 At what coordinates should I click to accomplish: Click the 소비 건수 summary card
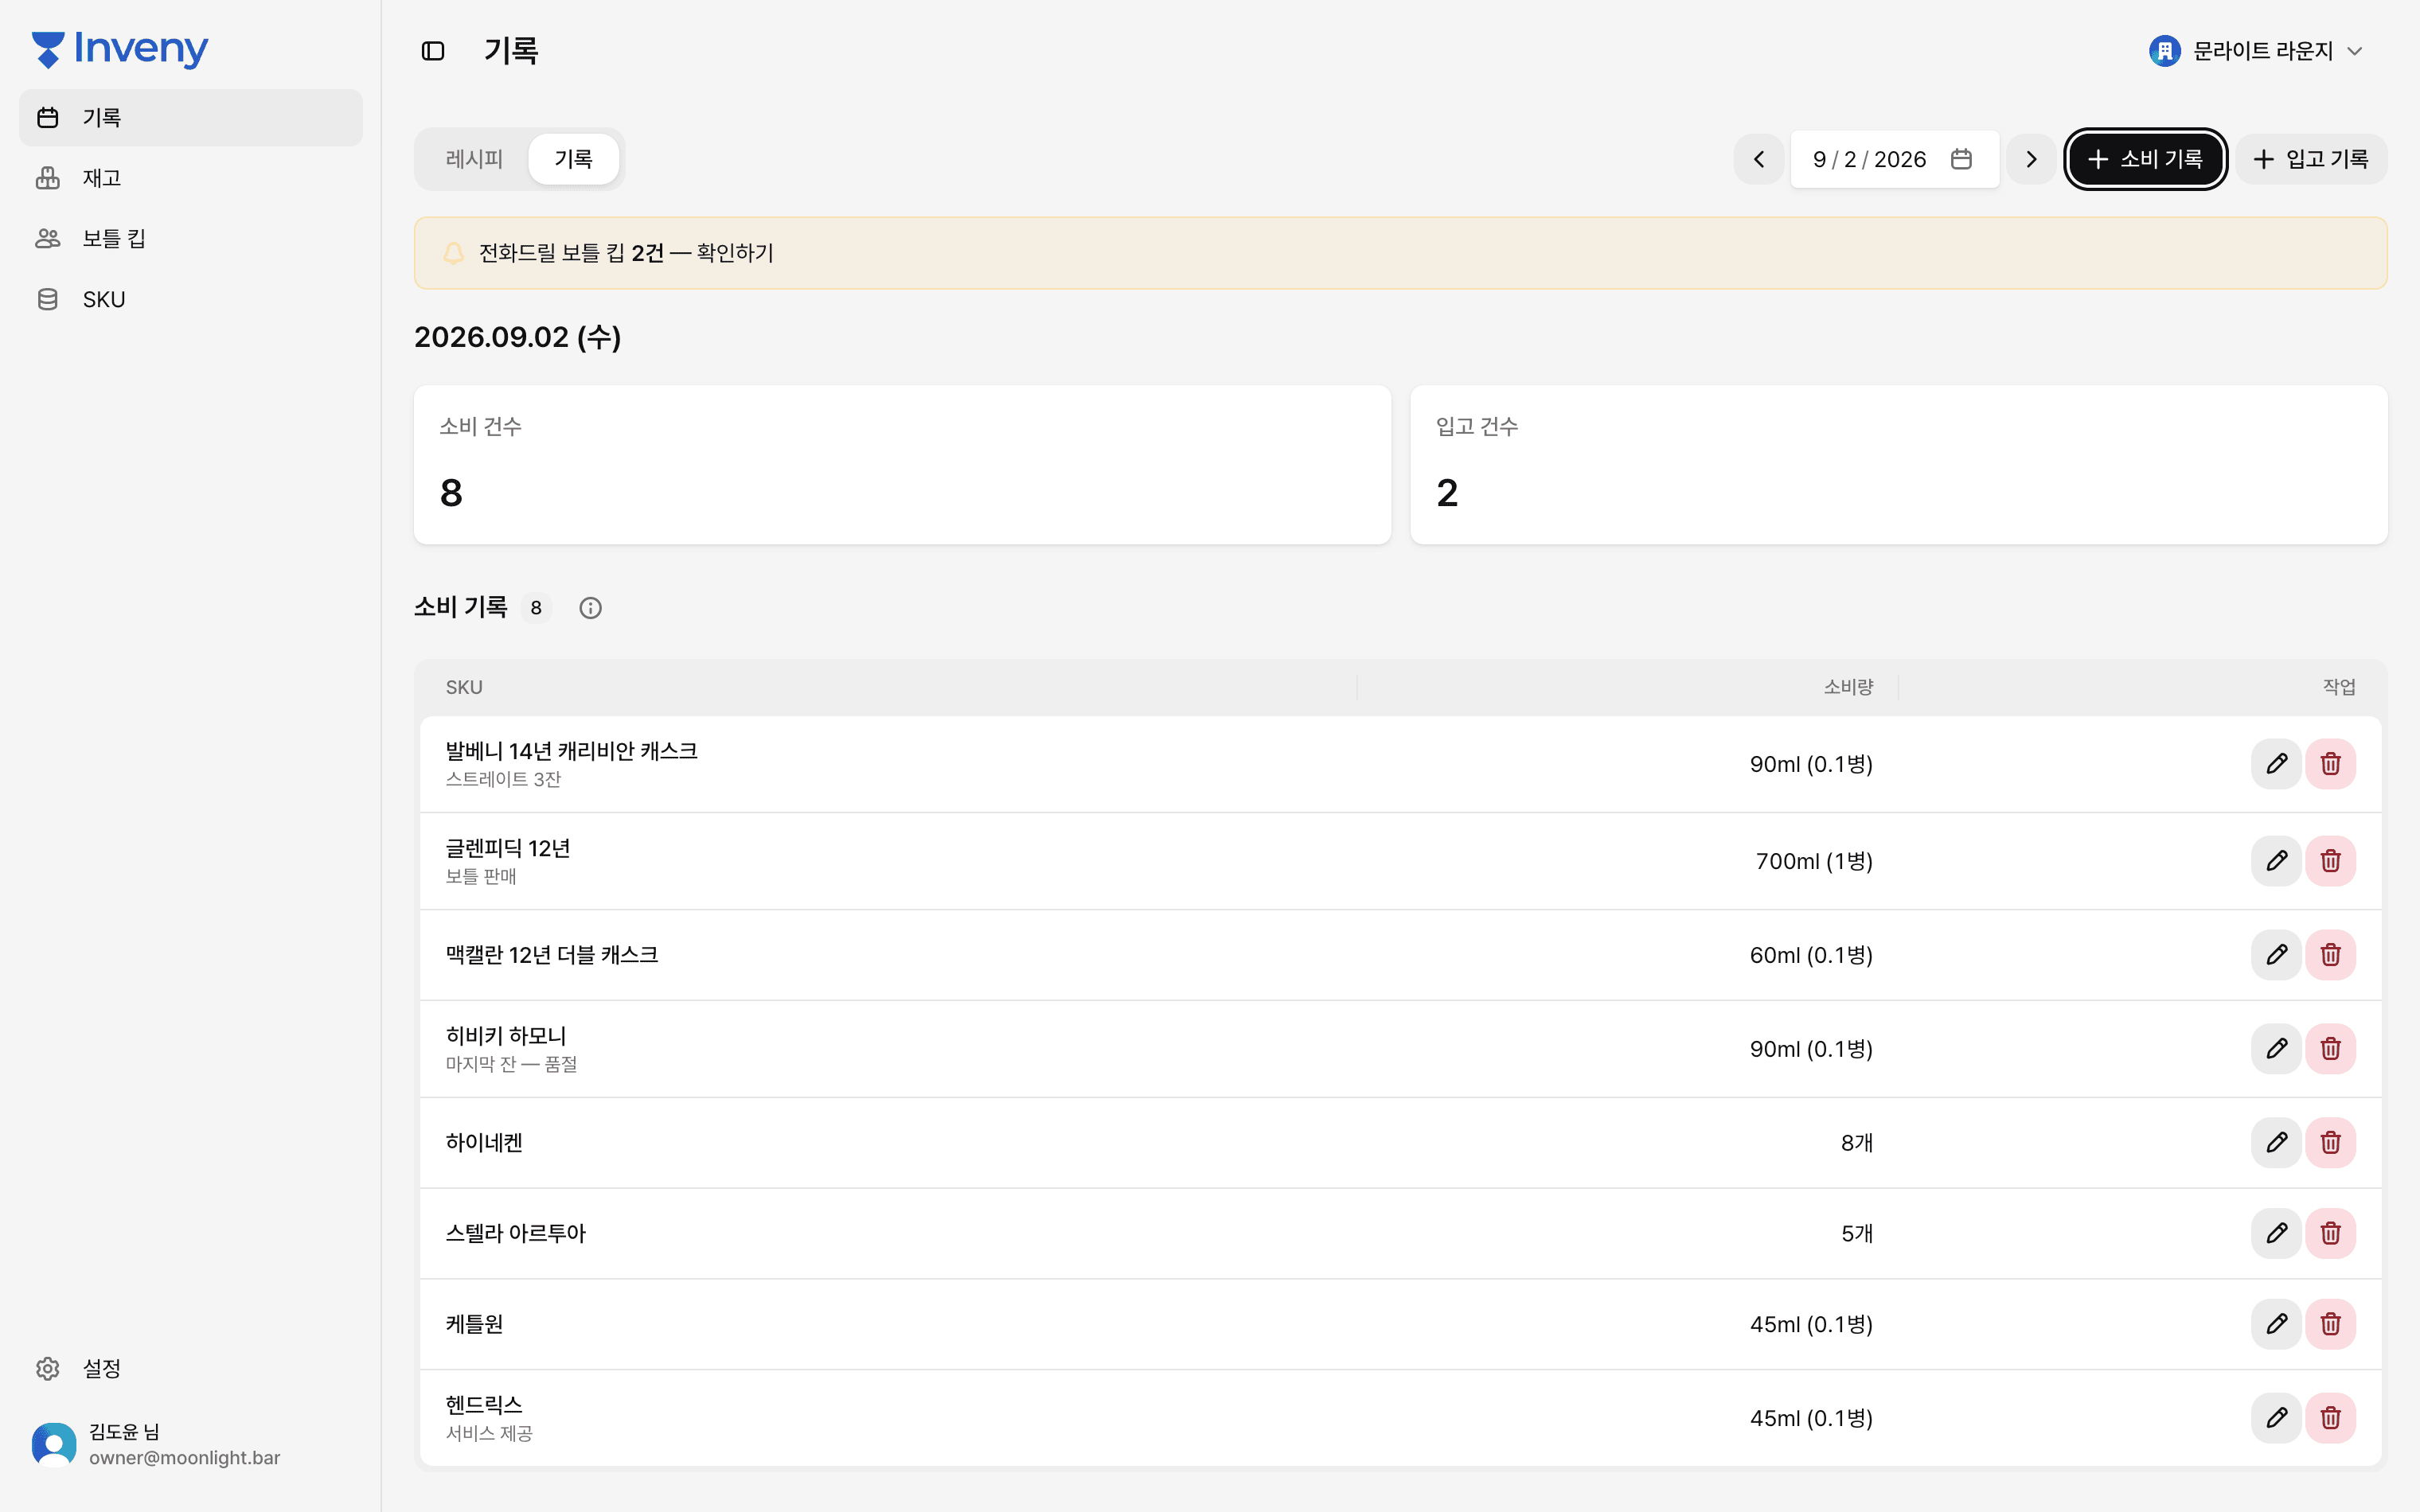902,465
